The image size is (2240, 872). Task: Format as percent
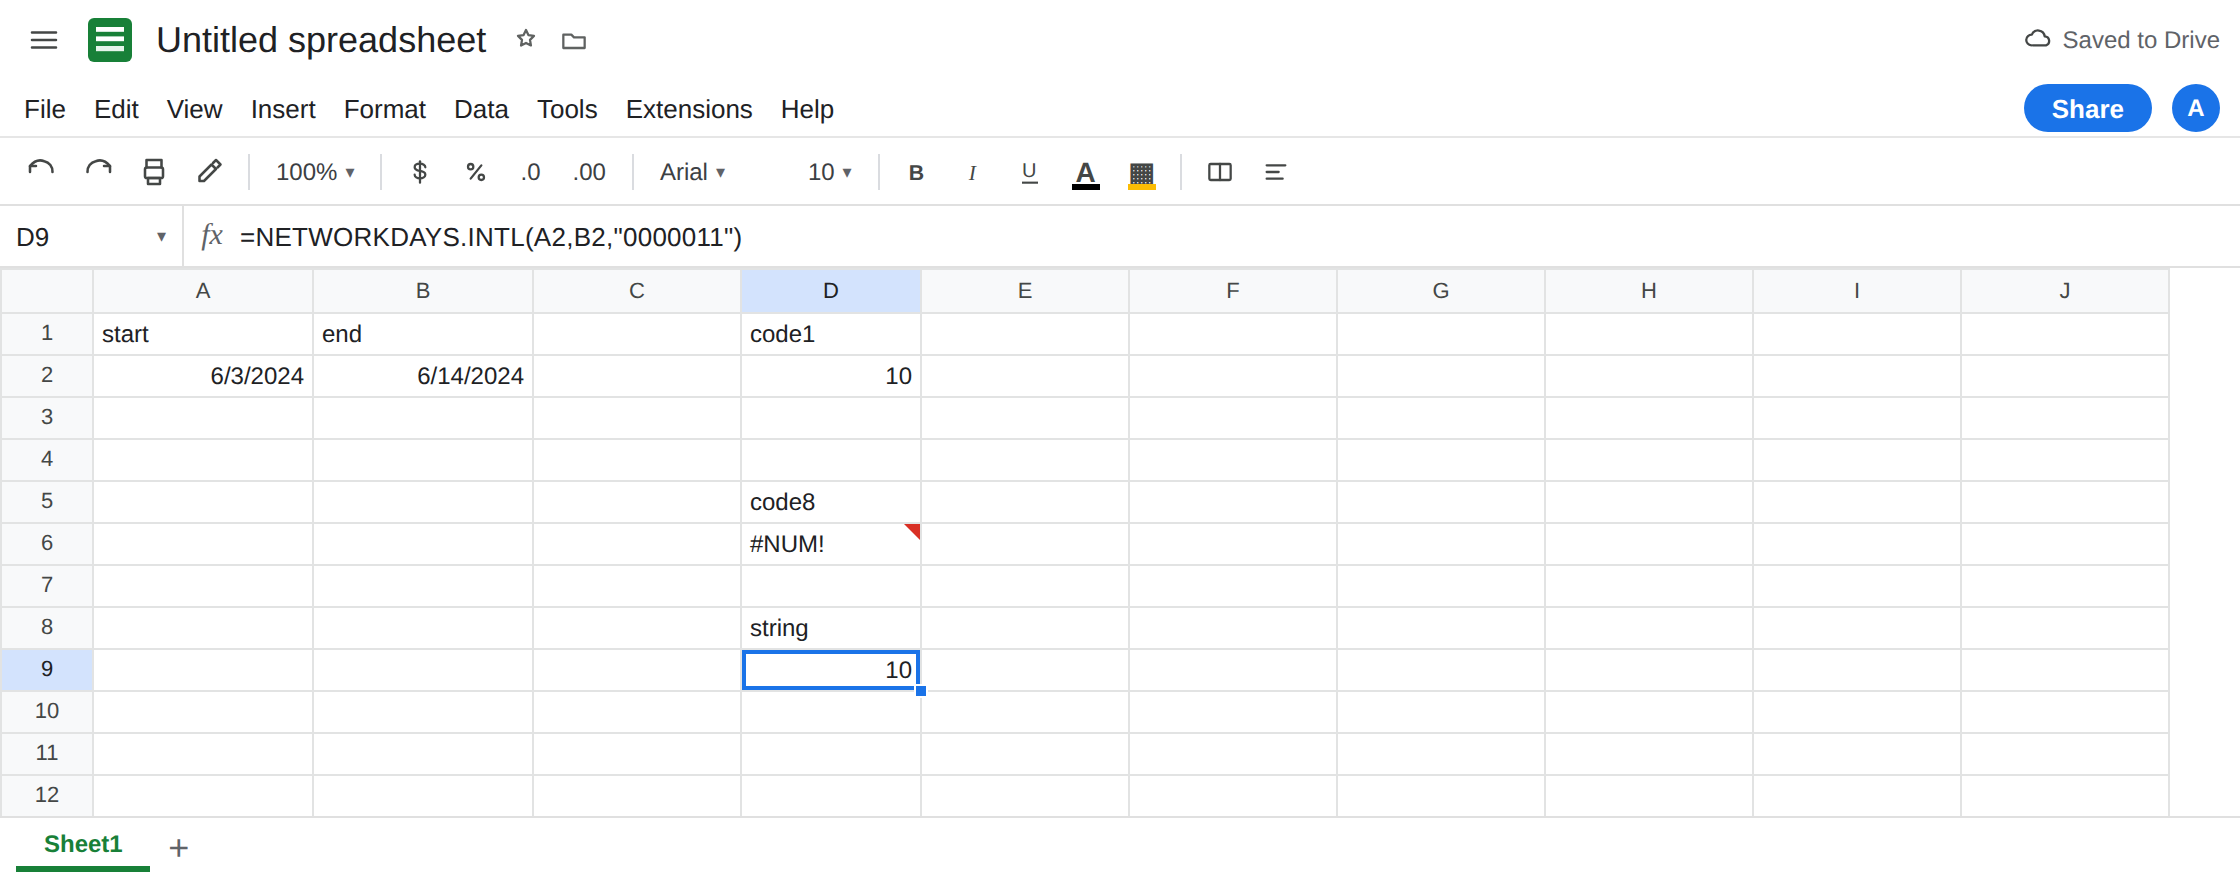click(476, 172)
